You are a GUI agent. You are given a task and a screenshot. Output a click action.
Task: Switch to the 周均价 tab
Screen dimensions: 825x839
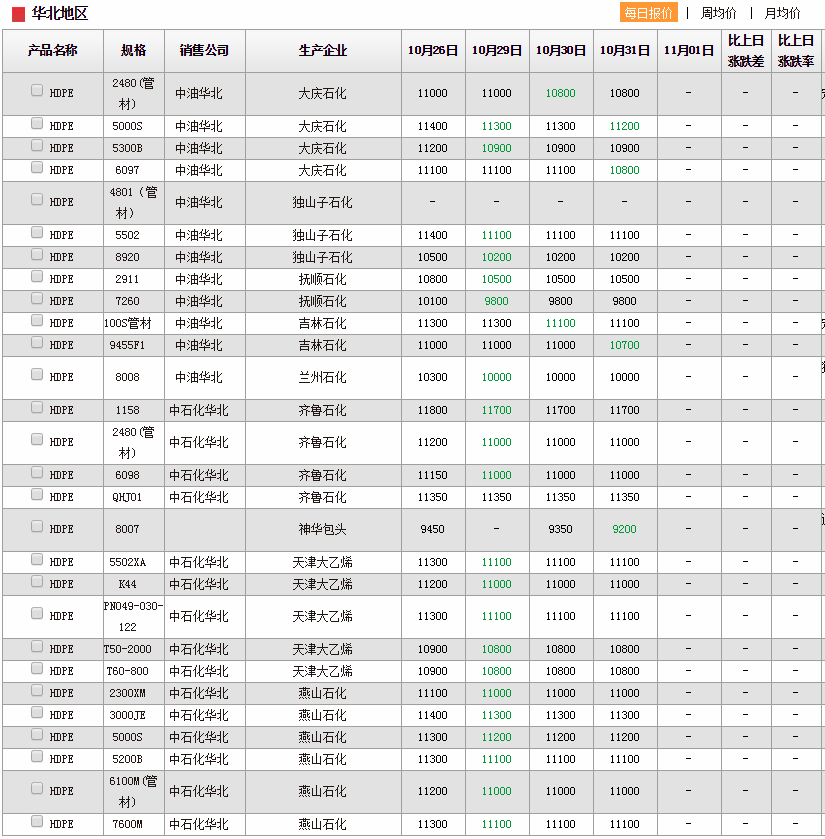pos(718,13)
